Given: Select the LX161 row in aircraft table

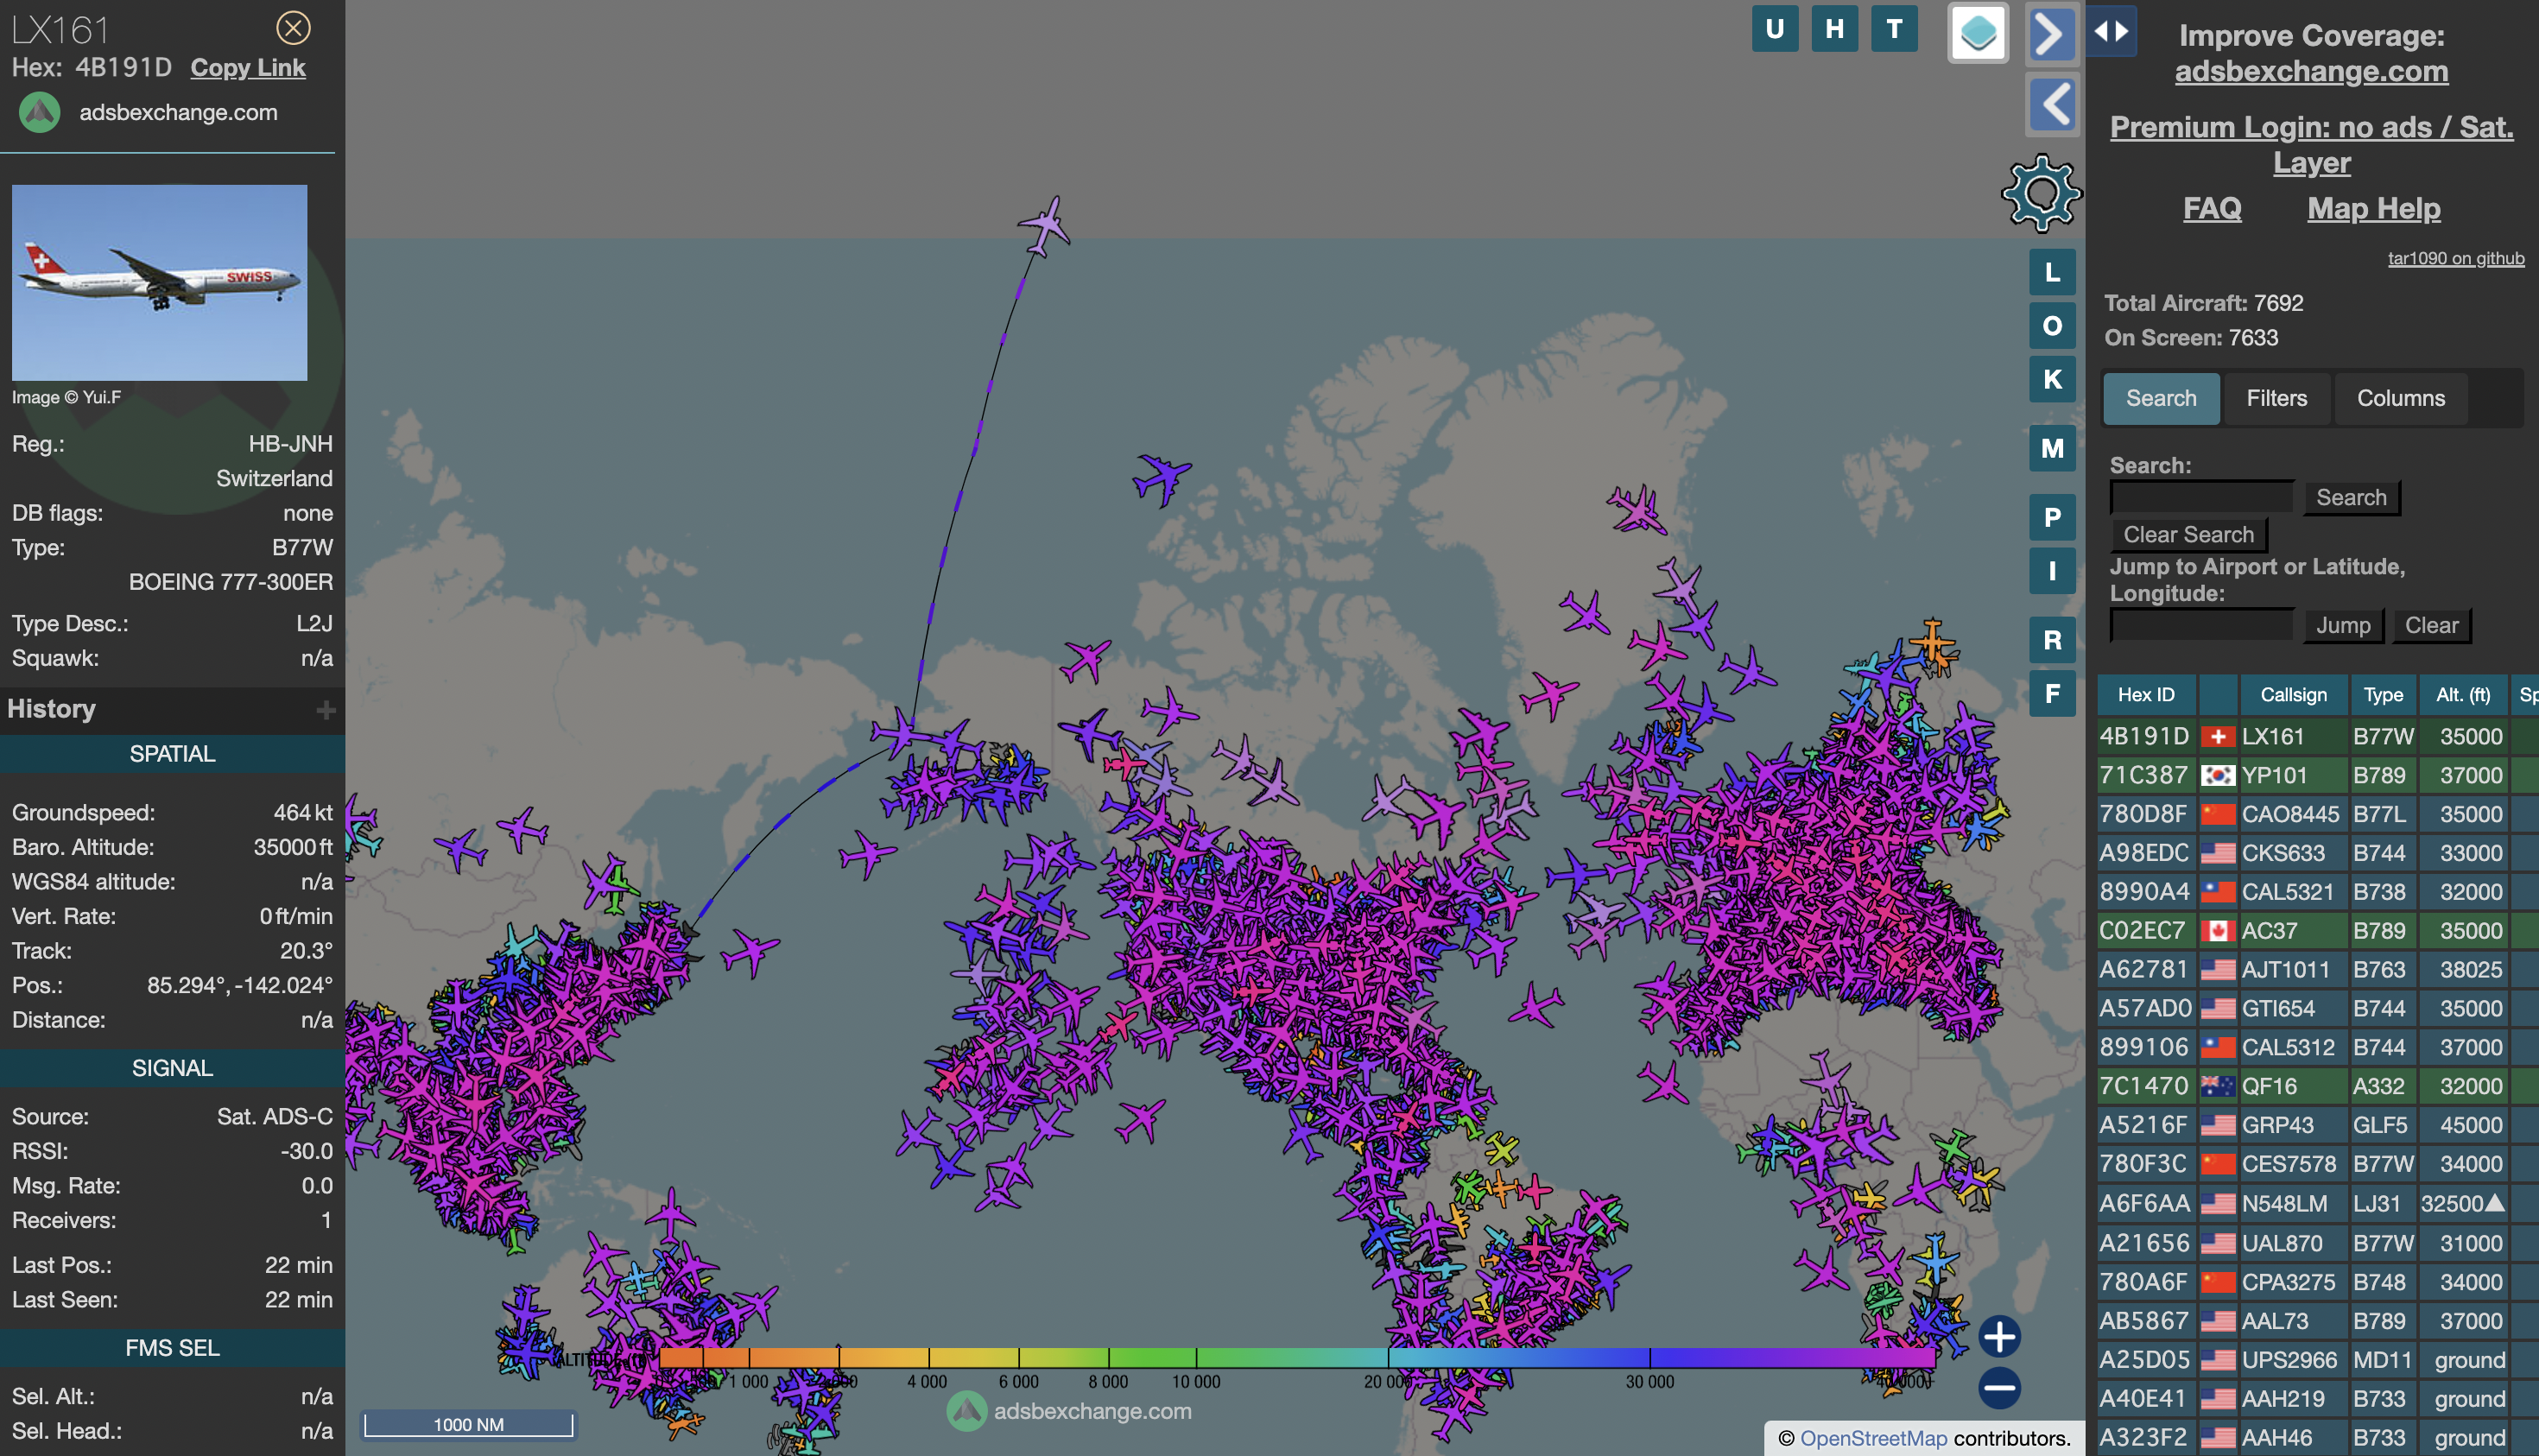Looking at the screenshot, I should point(2317,737).
